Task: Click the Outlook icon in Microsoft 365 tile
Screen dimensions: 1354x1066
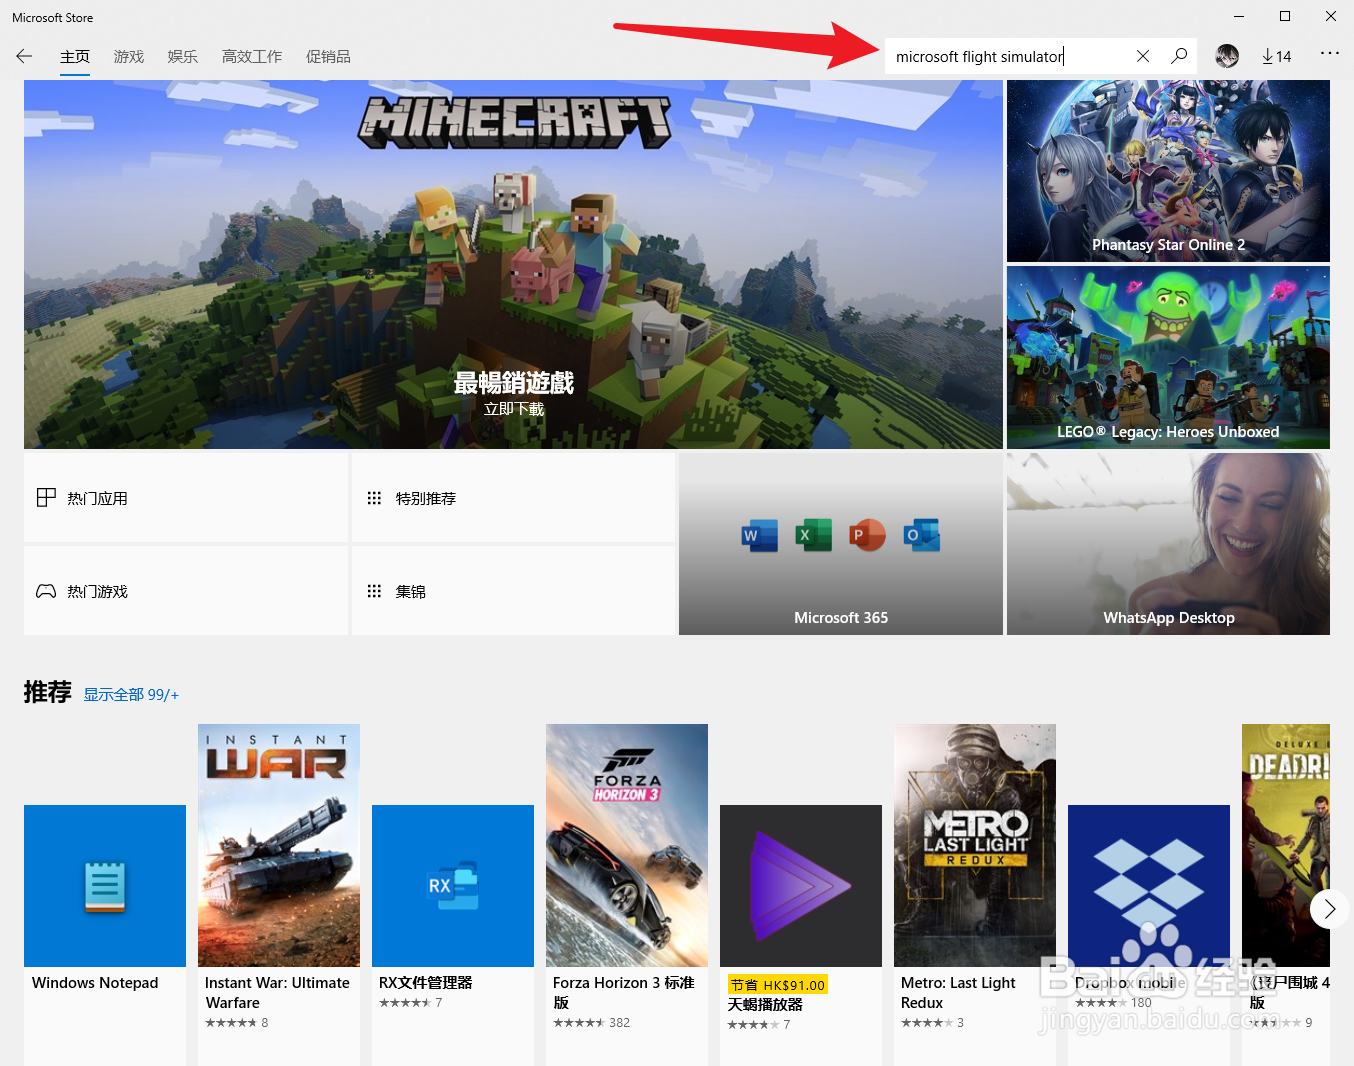Action: pos(921,536)
